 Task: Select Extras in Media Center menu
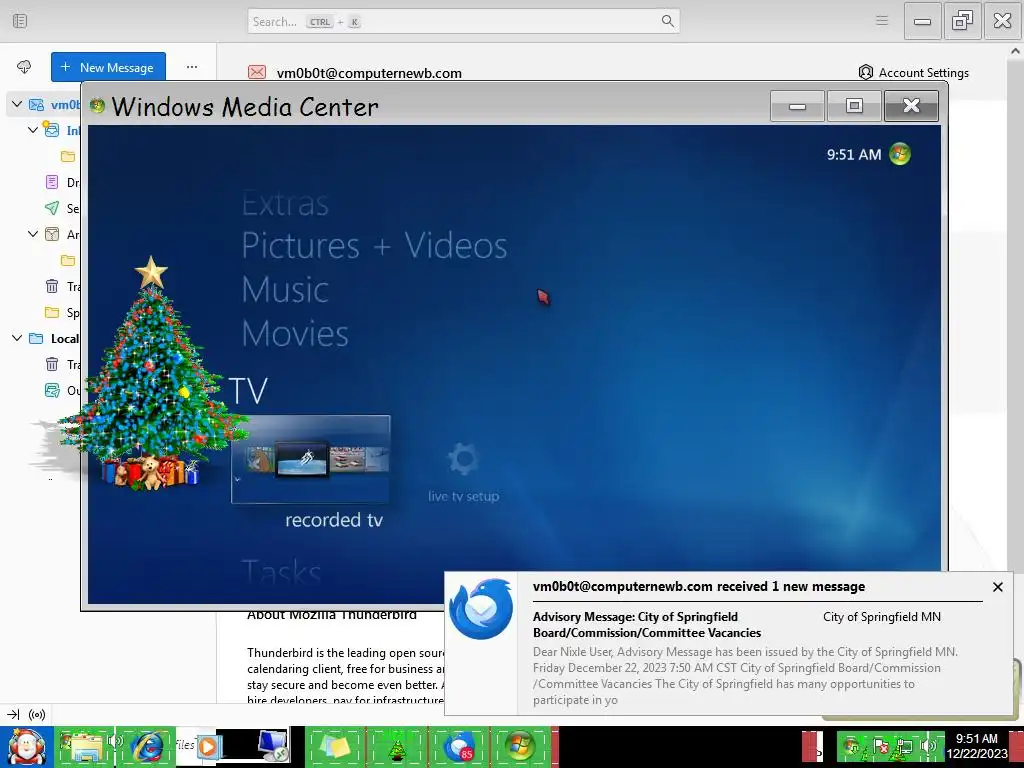click(x=285, y=204)
